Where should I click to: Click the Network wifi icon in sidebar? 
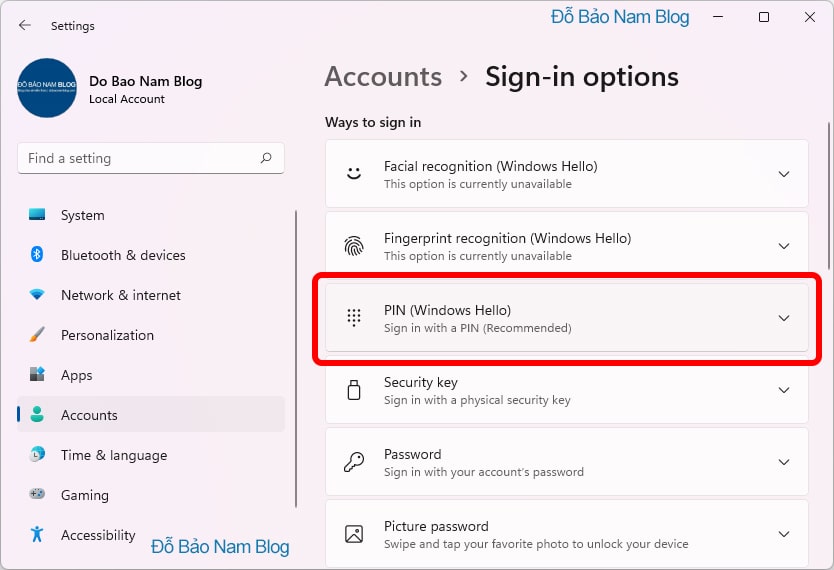(x=37, y=294)
